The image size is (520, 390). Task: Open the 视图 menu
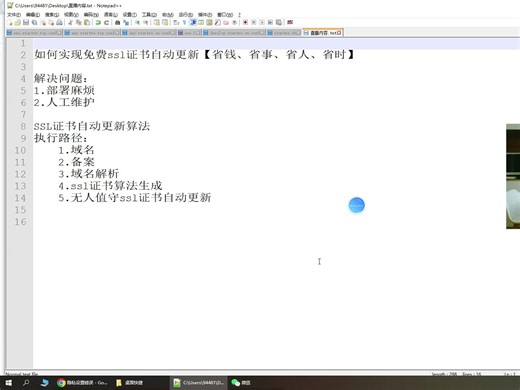[x=71, y=15]
